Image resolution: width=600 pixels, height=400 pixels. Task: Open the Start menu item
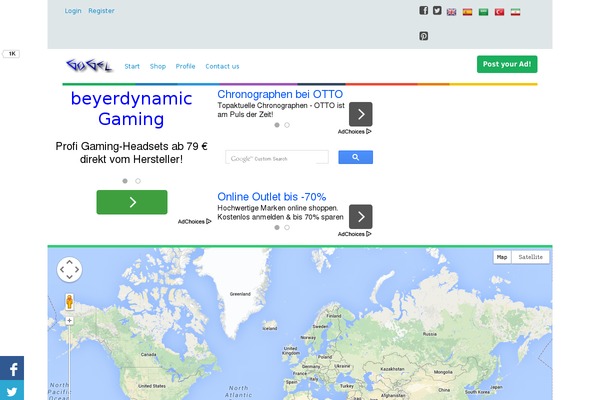tap(132, 66)
